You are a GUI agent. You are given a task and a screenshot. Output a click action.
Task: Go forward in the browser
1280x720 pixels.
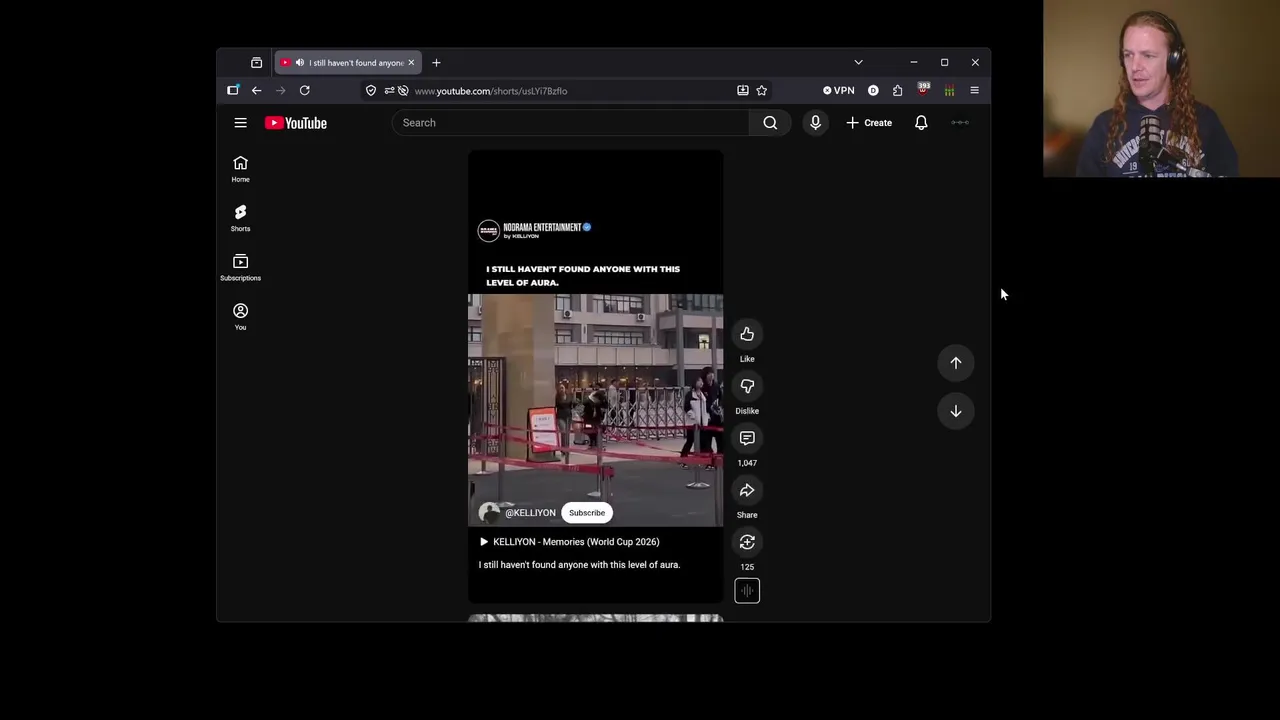(280, 91)
